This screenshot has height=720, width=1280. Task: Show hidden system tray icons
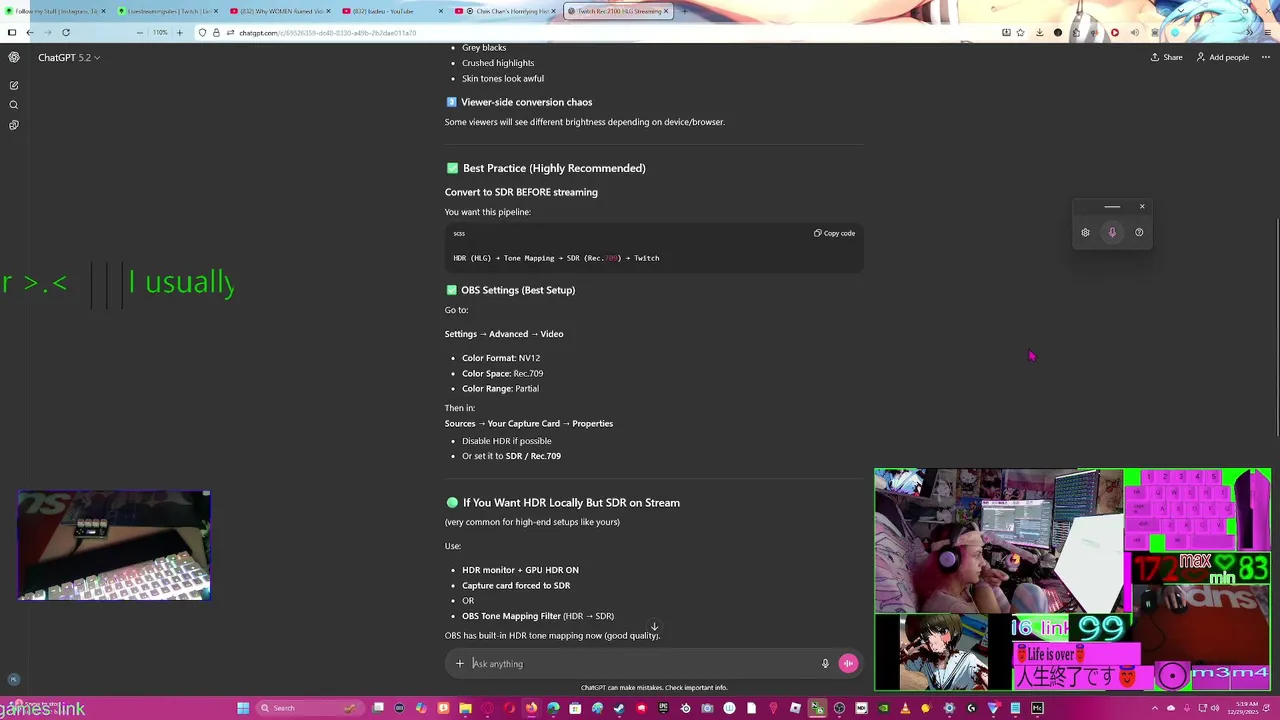[x=1155, y=708]
